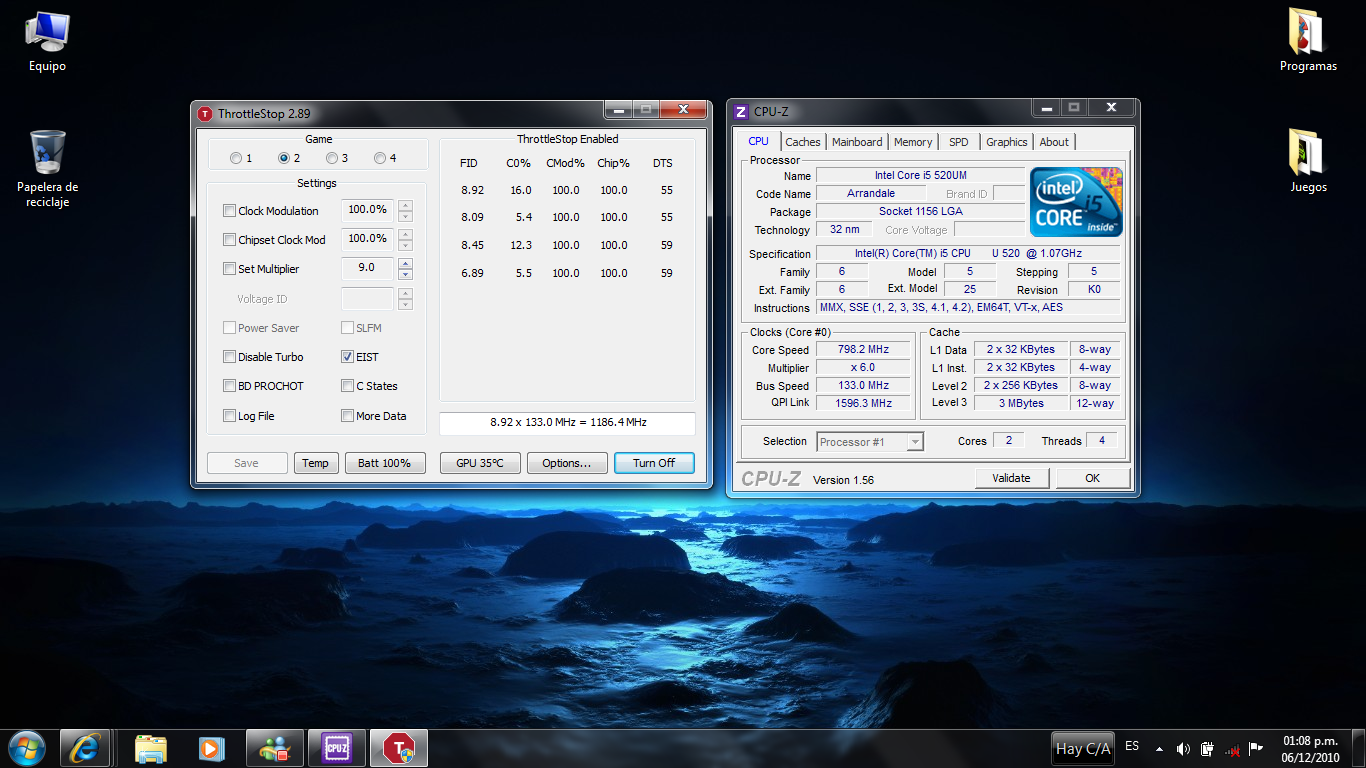Click OK in CPU-Z
This screenshot has width=1366, height=768.
pos(1092,478)
